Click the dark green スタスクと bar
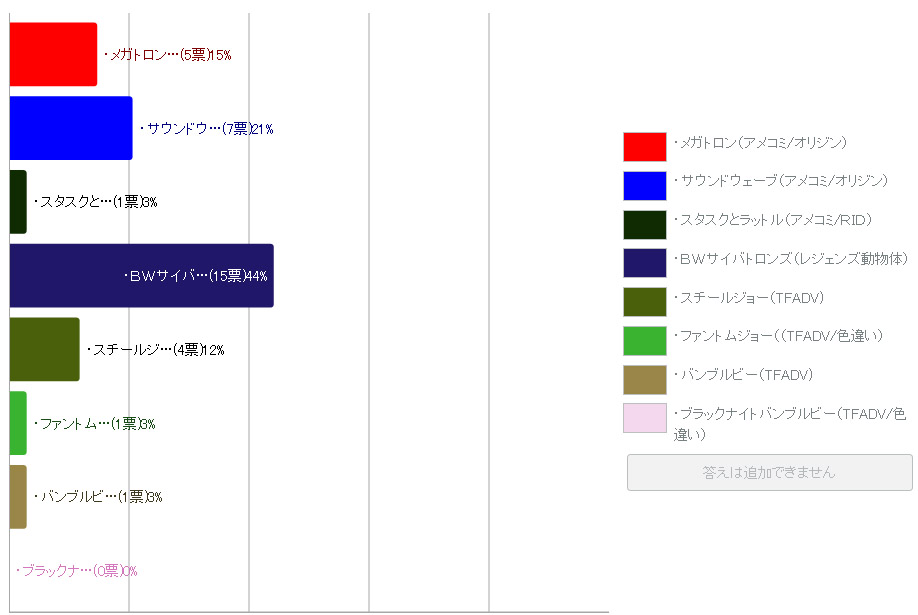 tap(18, 202)
